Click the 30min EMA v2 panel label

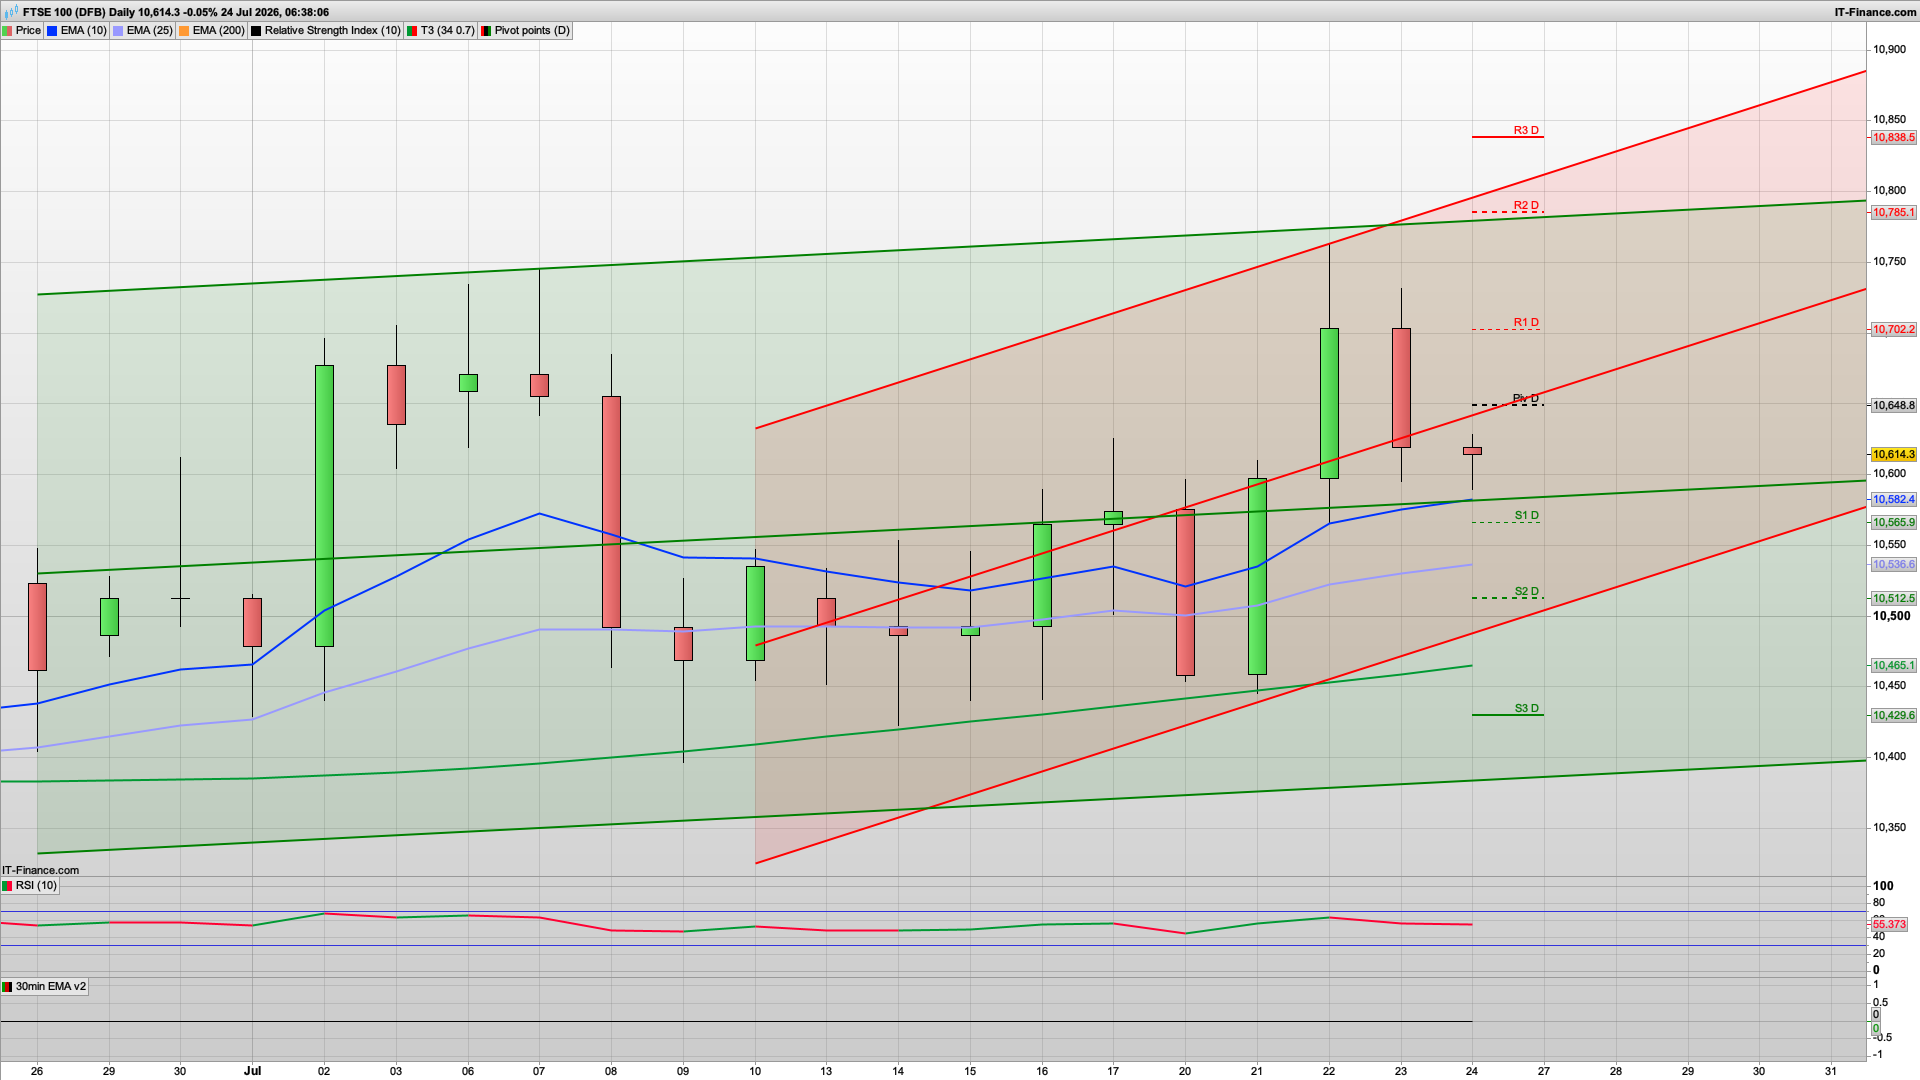[x=44, y=987]
